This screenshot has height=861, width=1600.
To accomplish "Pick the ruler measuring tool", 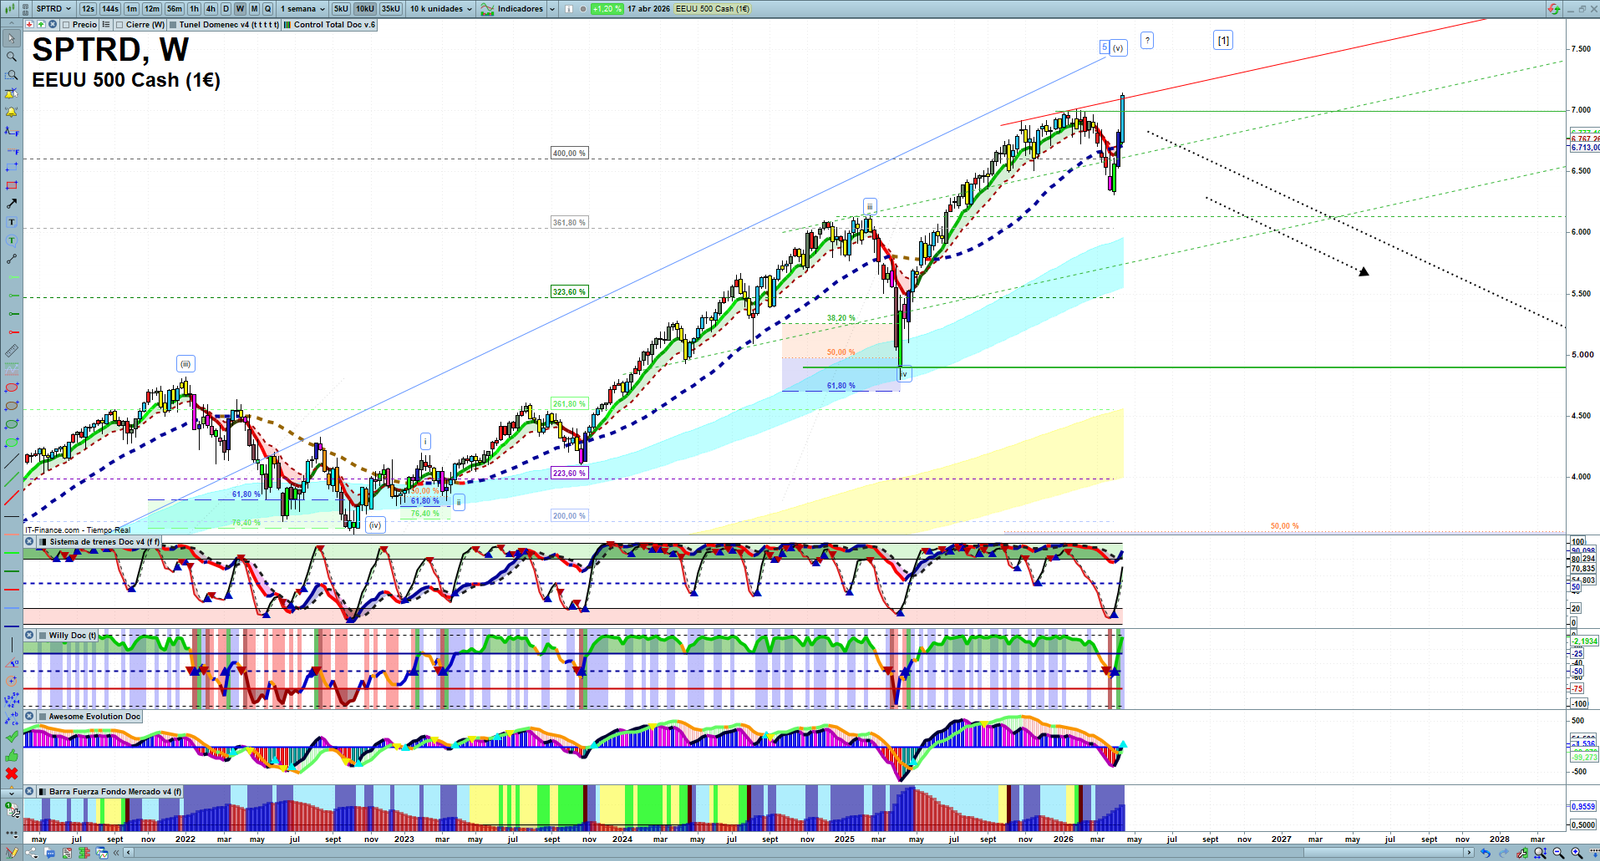I will tap(11, 351).
